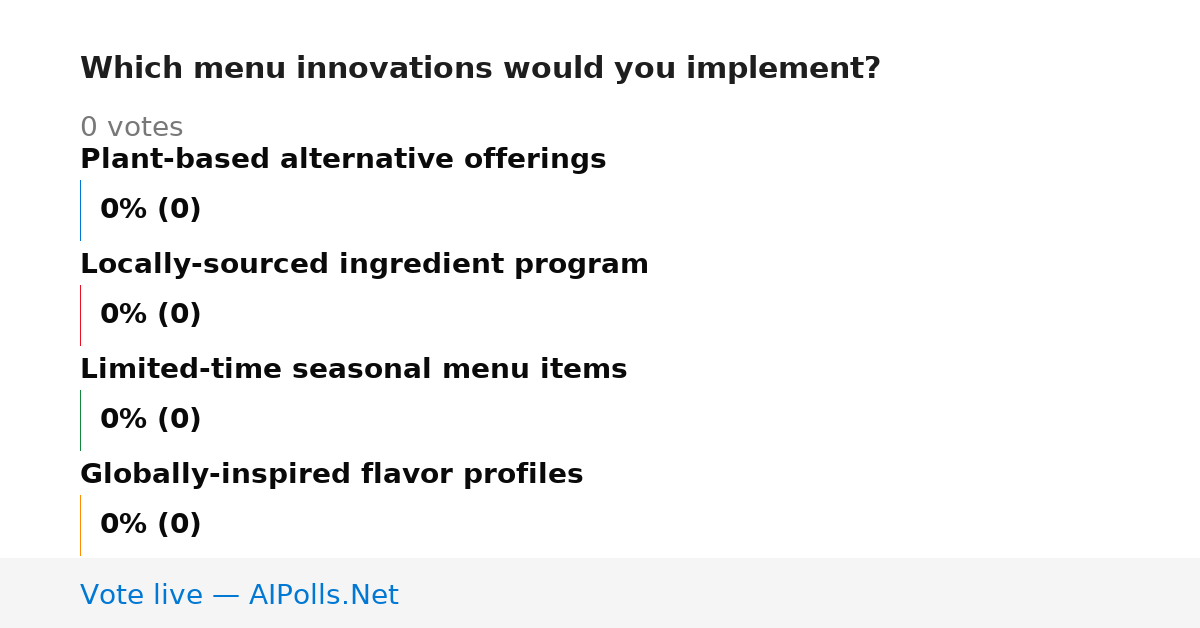Click the Plant-based 0% (0) result
Image resolution: width=1200 pixels, height=628 pixels.
150,210
